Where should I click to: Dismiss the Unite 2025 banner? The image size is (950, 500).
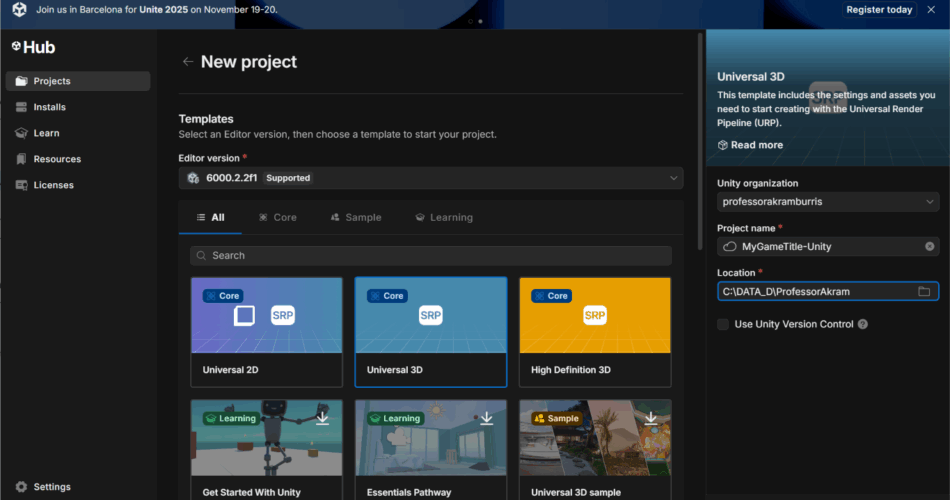click(931, 10)
